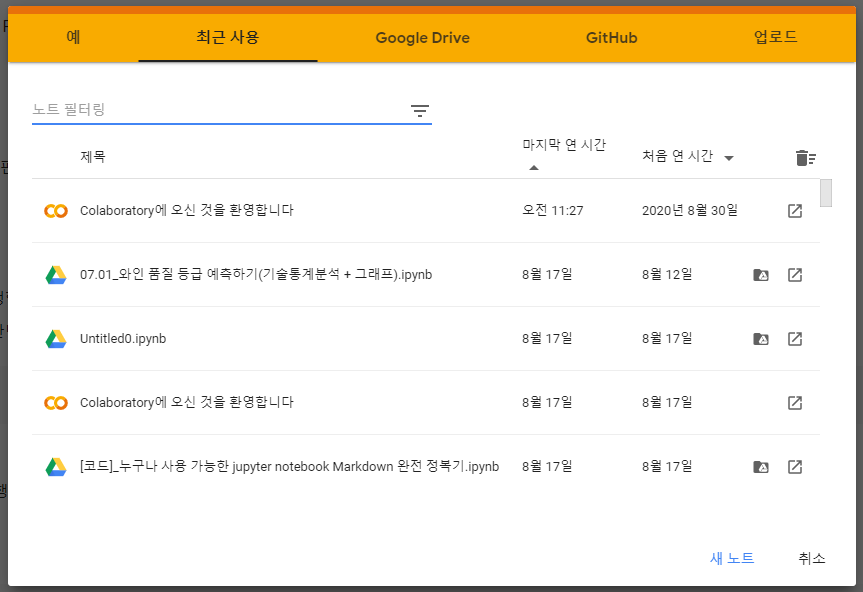Click the 새 노트 button
The width and height of the screenshot is (863, 592).
click(731, 558)
